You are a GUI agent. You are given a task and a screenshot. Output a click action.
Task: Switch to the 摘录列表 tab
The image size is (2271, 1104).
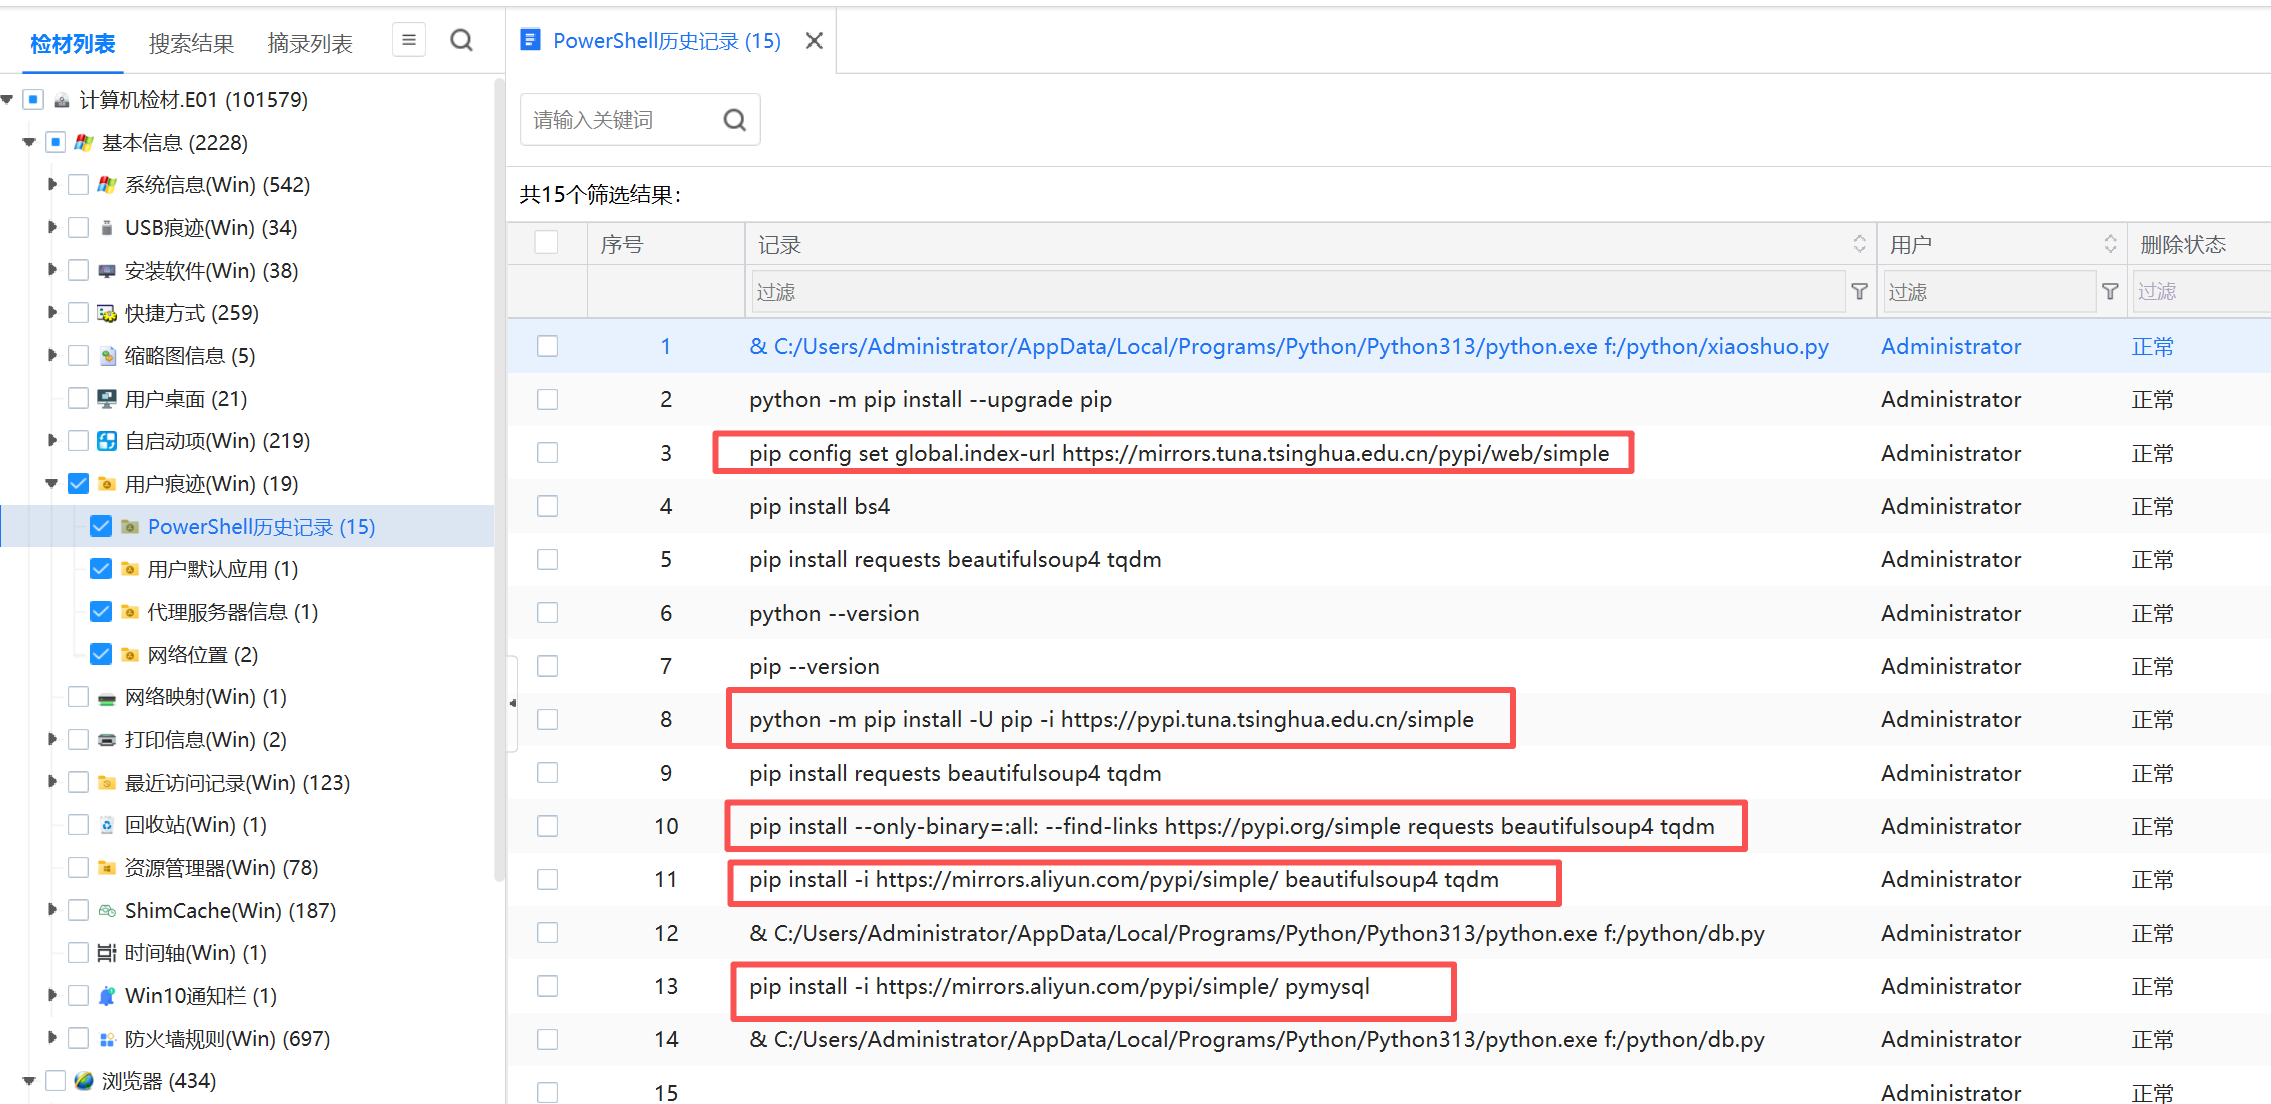310,44
